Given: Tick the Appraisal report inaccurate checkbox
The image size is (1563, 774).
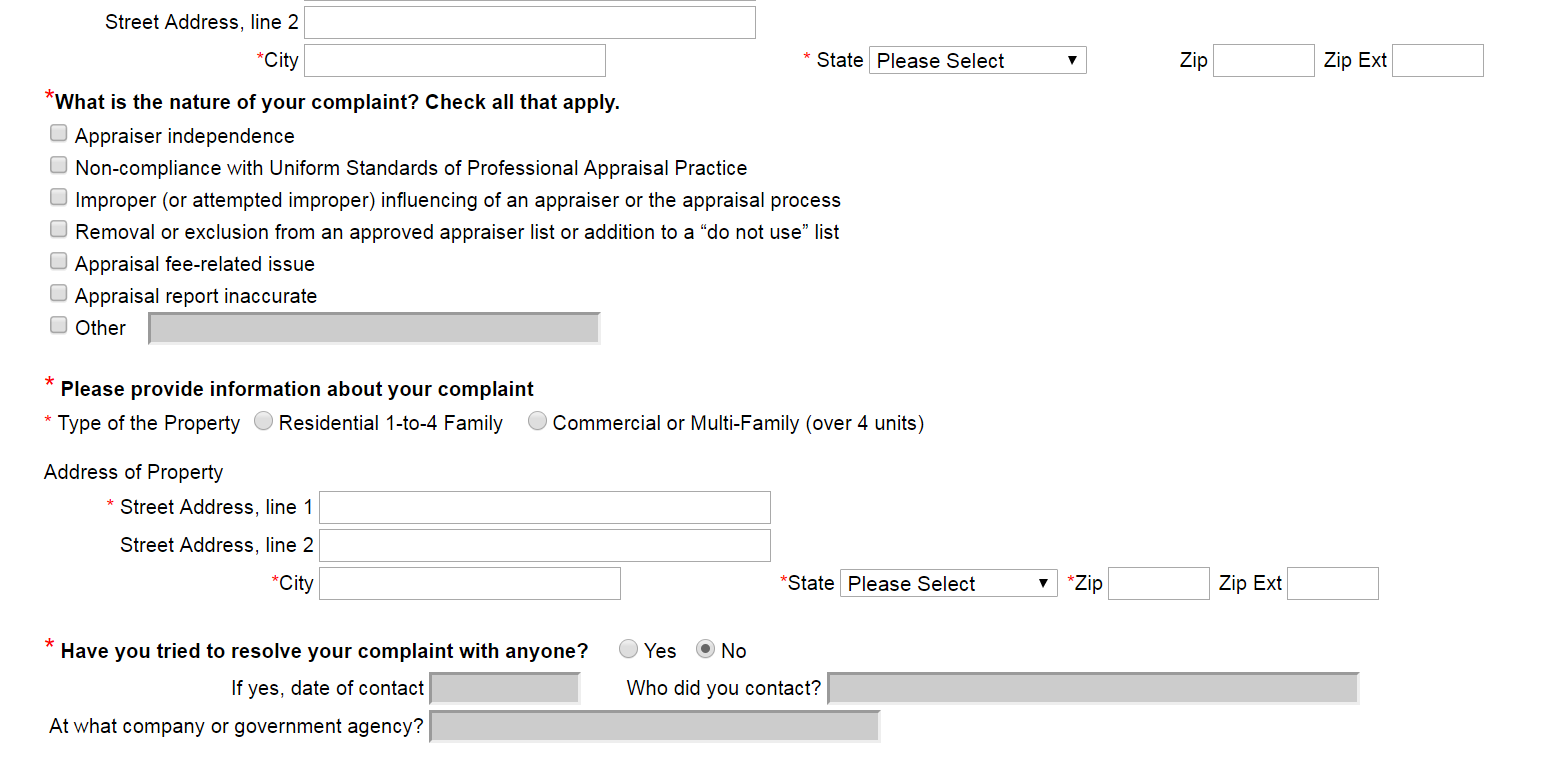Looking at the screenshot, I should point(59,294).
